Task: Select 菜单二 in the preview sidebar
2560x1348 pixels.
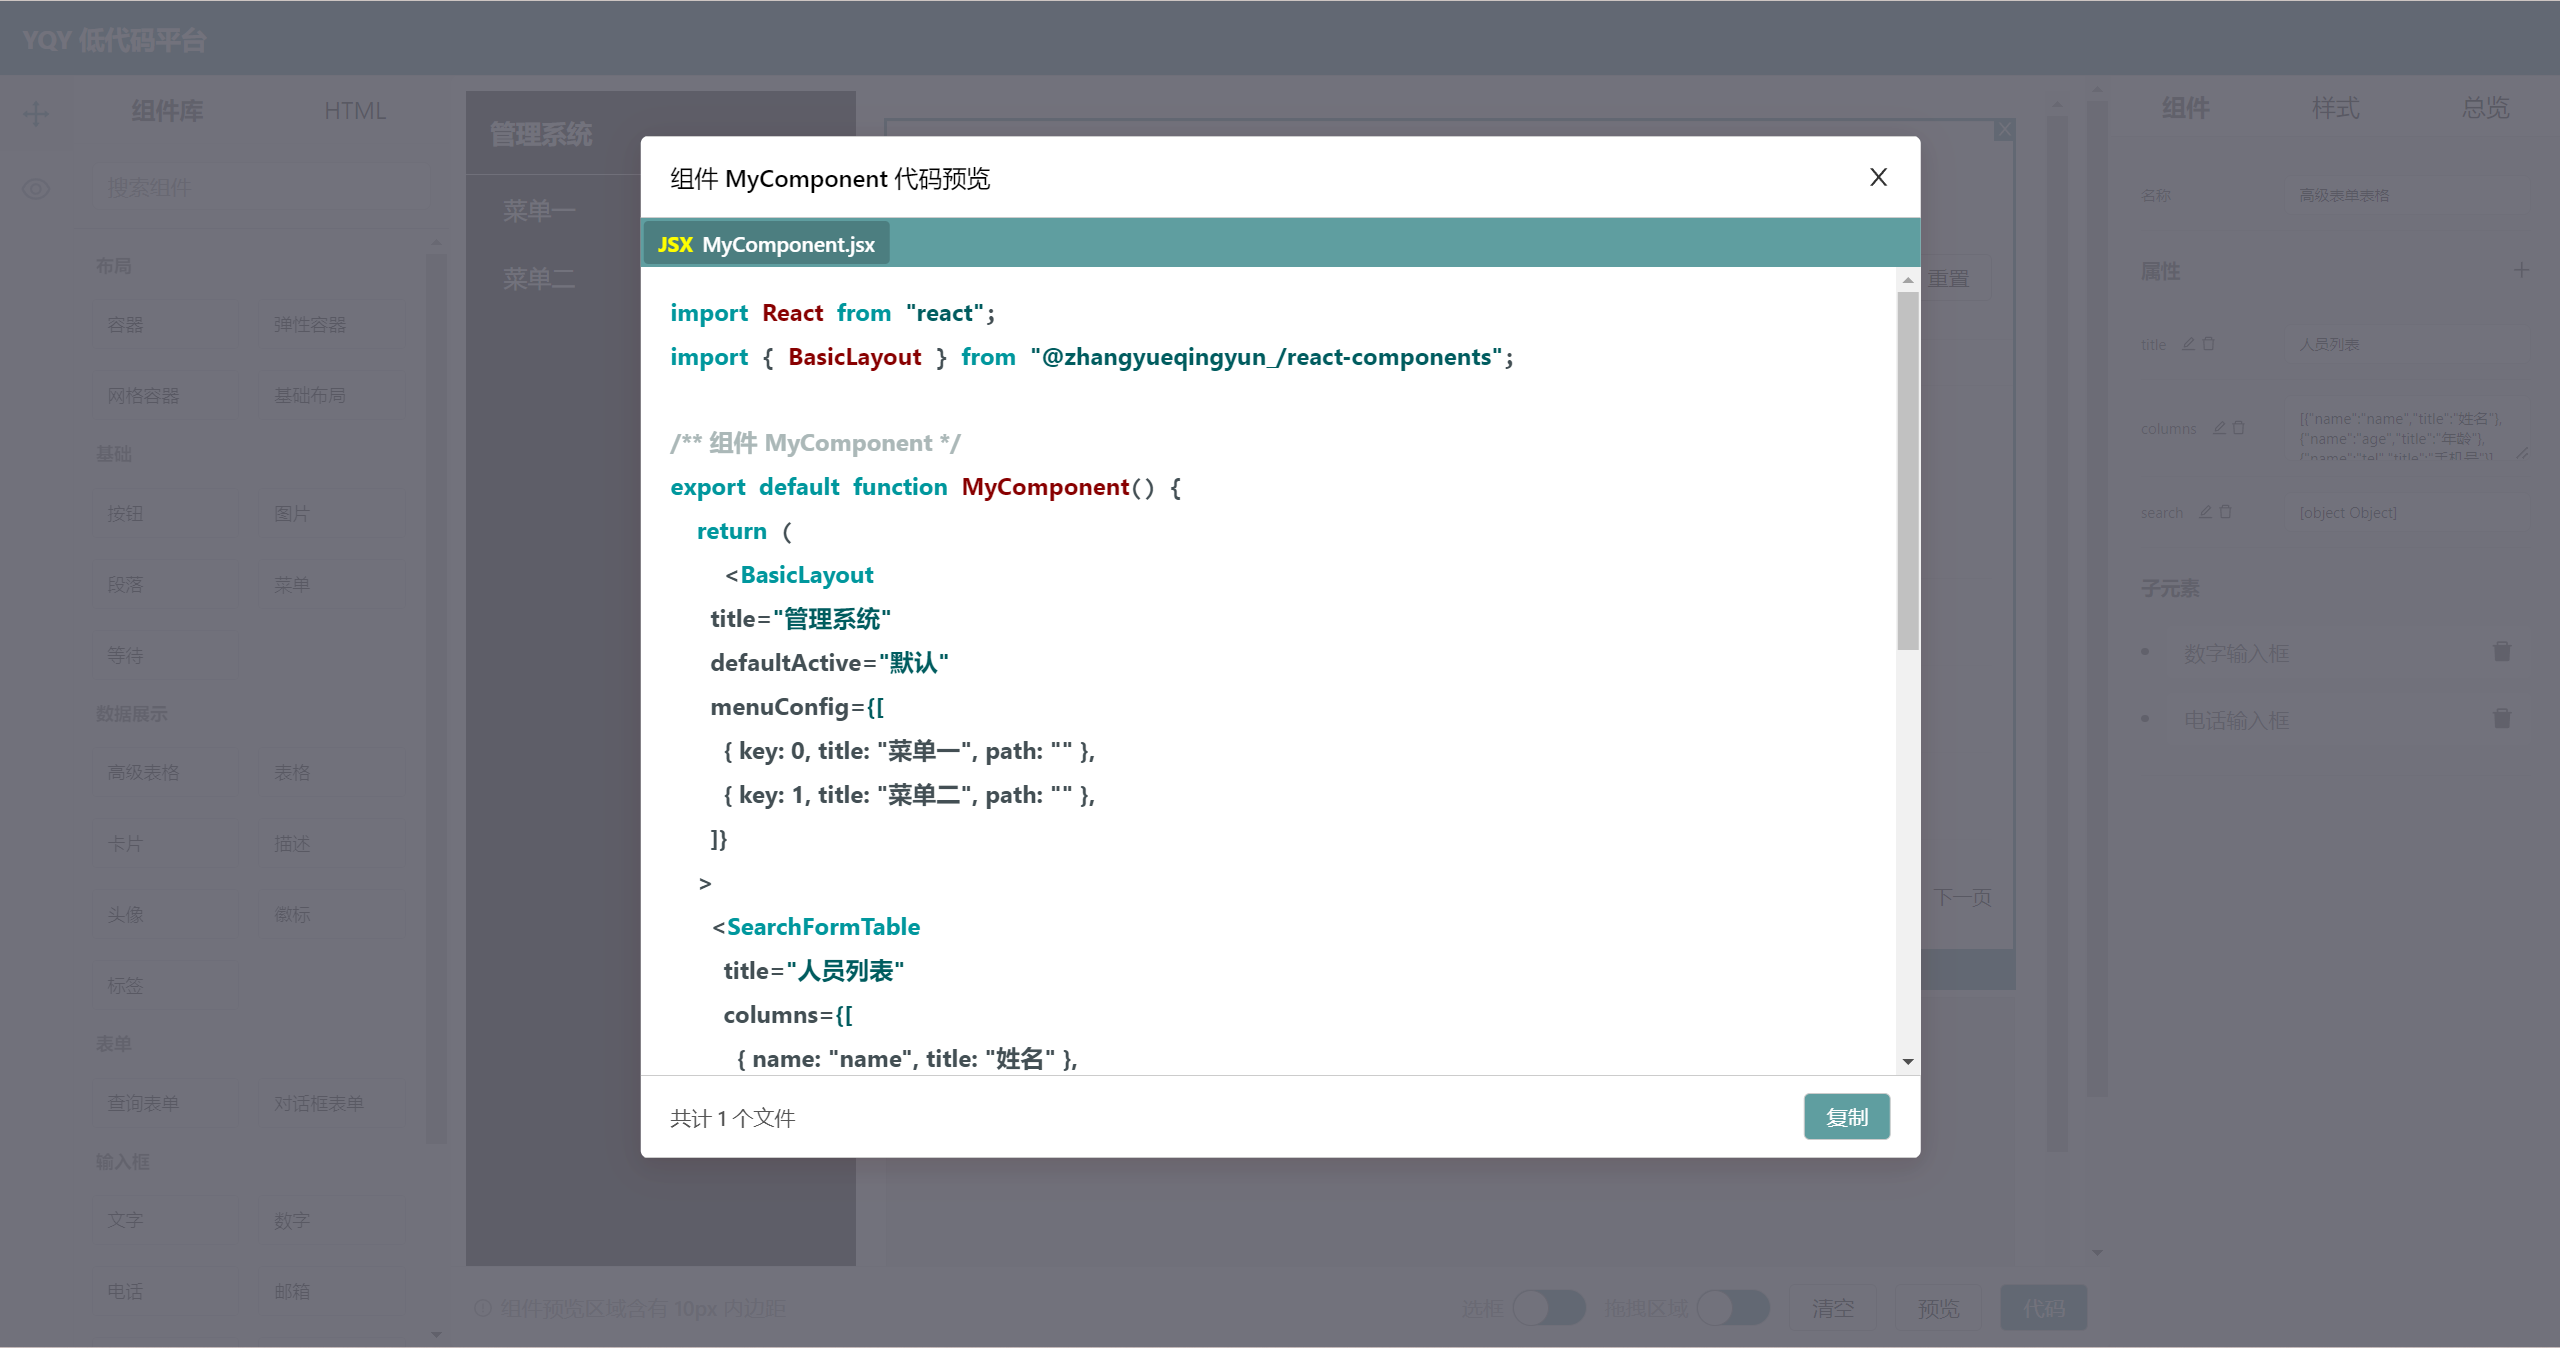Action: 539,279
